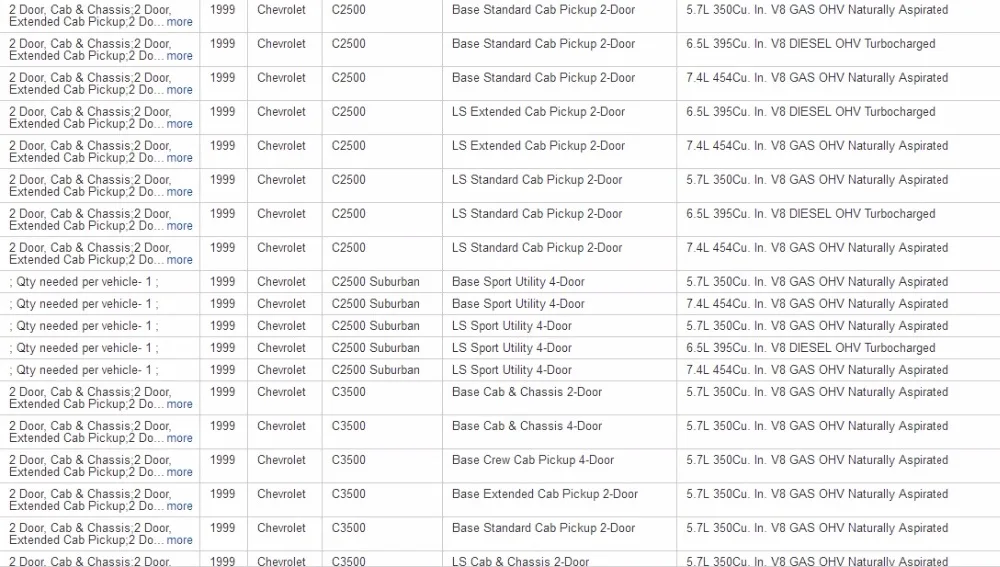Show more notes for C2500 LS Standard Cab 5.7L
The image size is (1000, 567).
pos(179,192)
